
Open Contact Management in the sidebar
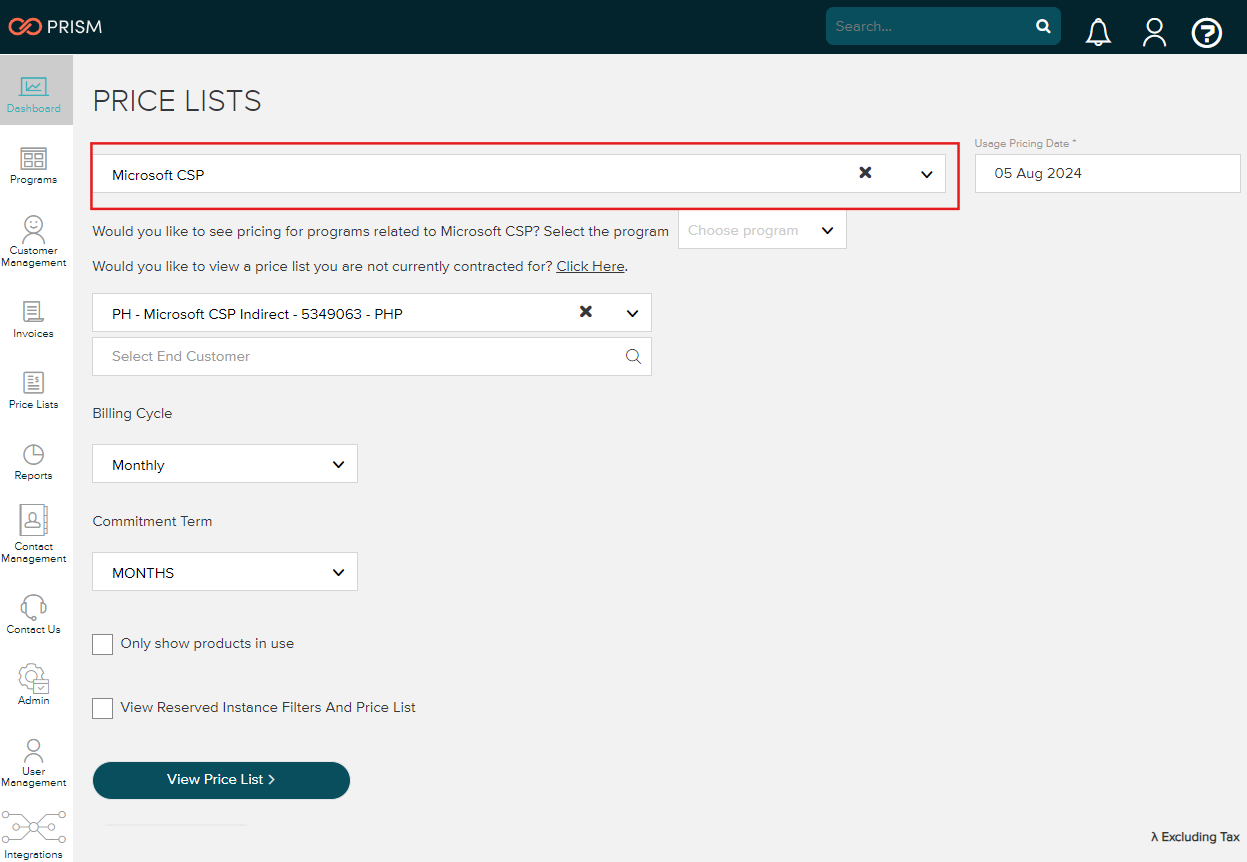click(x=34, y=535)
